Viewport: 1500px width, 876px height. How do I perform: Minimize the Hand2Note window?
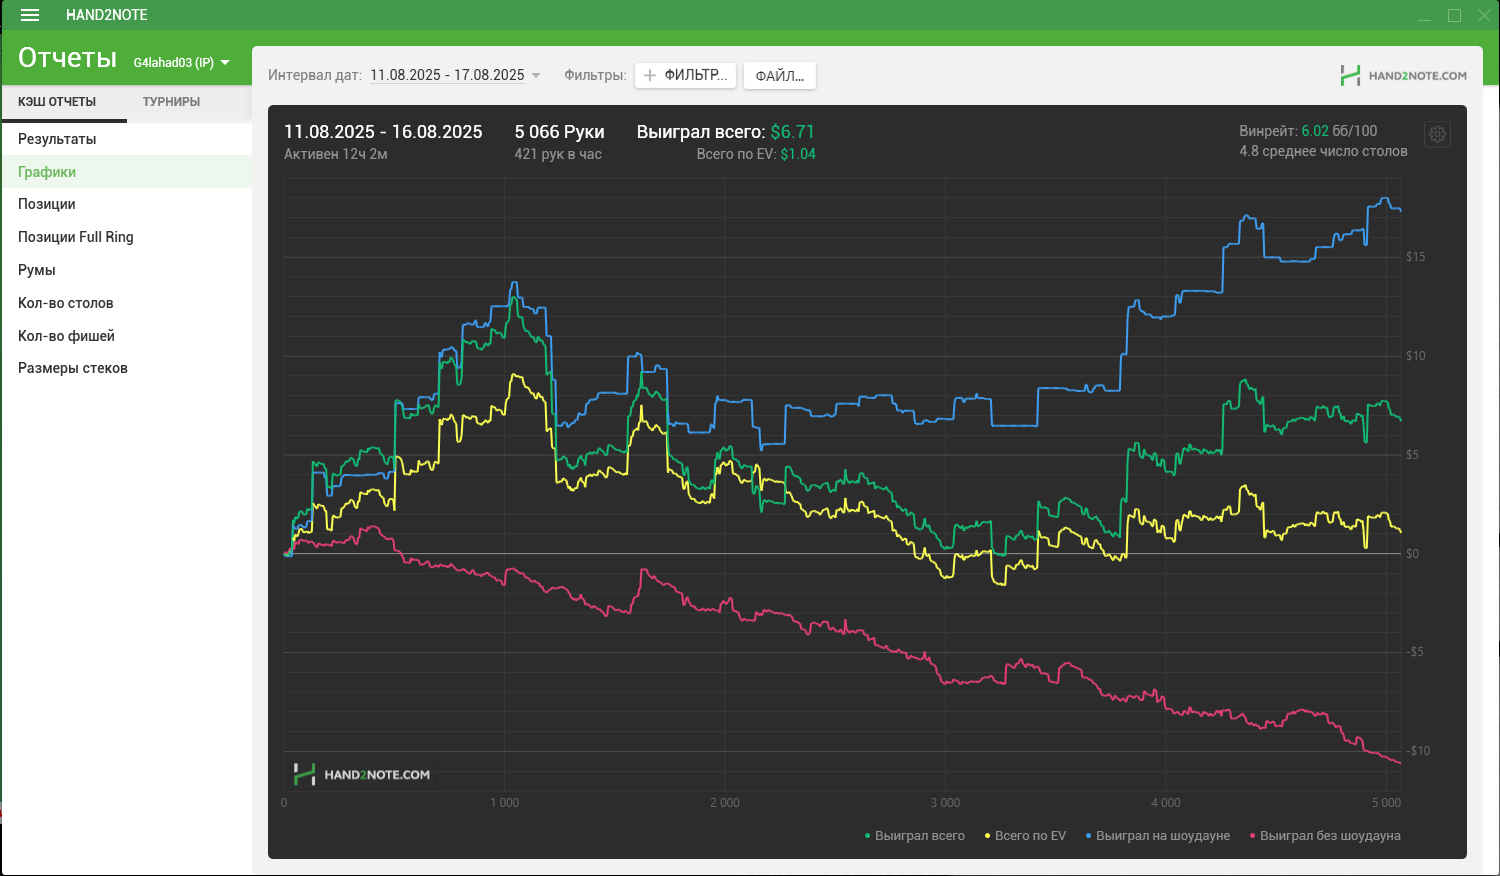[x=1424, y=15]
